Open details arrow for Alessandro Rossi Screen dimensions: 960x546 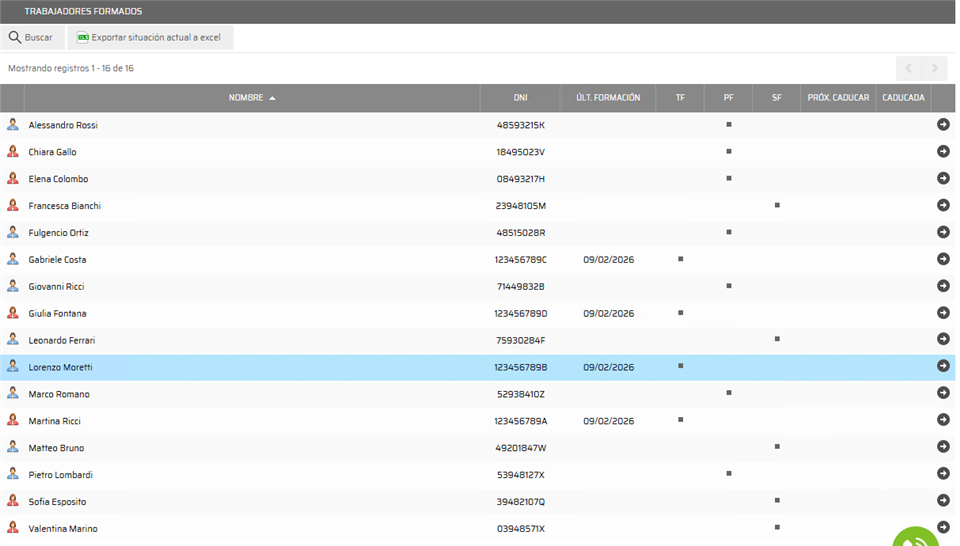[943, 124]
